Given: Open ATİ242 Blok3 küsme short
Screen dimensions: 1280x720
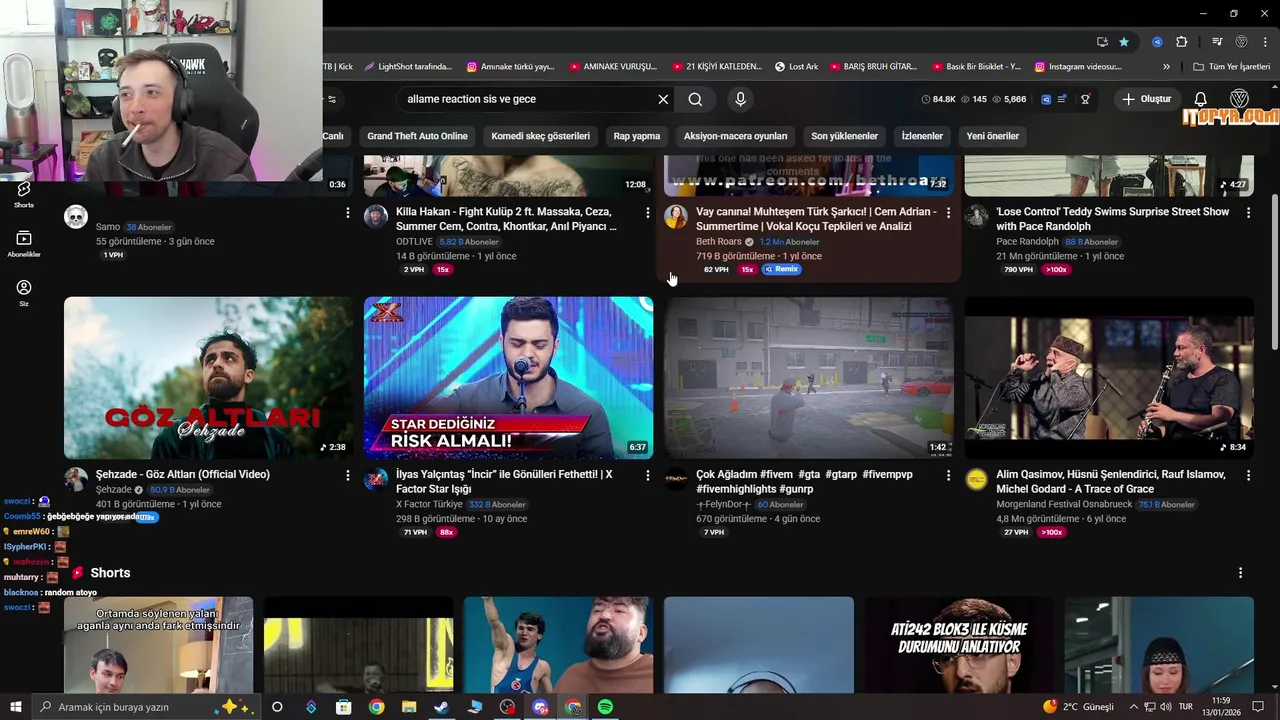Looking at the screenshot, I should (x=959, y=645).
